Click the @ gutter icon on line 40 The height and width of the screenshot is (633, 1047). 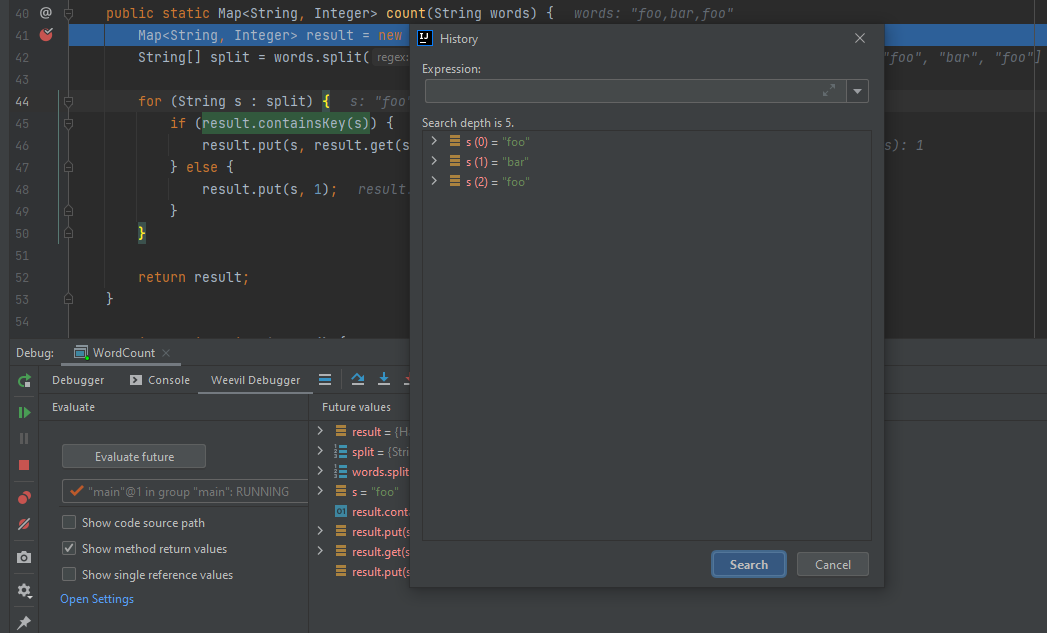[x=45, y=13]
